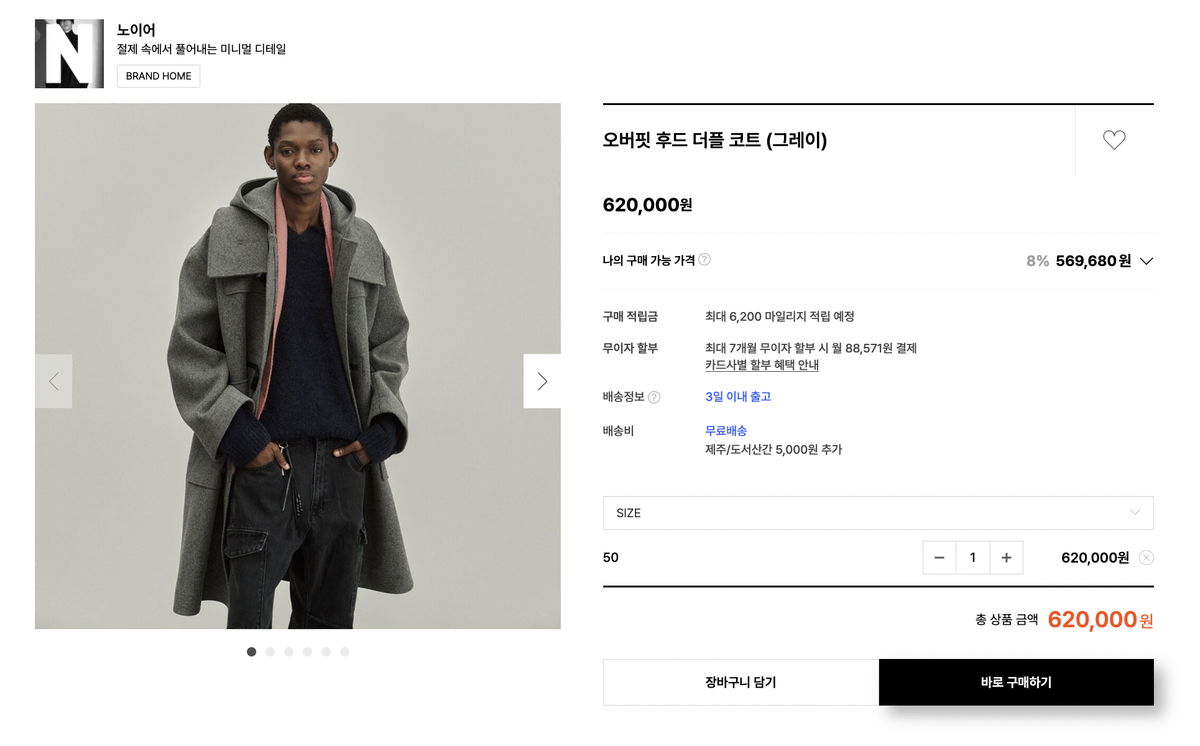Buy now with 바로 구매하기 button
Viewport: 1200px width, 746px height.
pyautogui.click(x=1016, y=682)
